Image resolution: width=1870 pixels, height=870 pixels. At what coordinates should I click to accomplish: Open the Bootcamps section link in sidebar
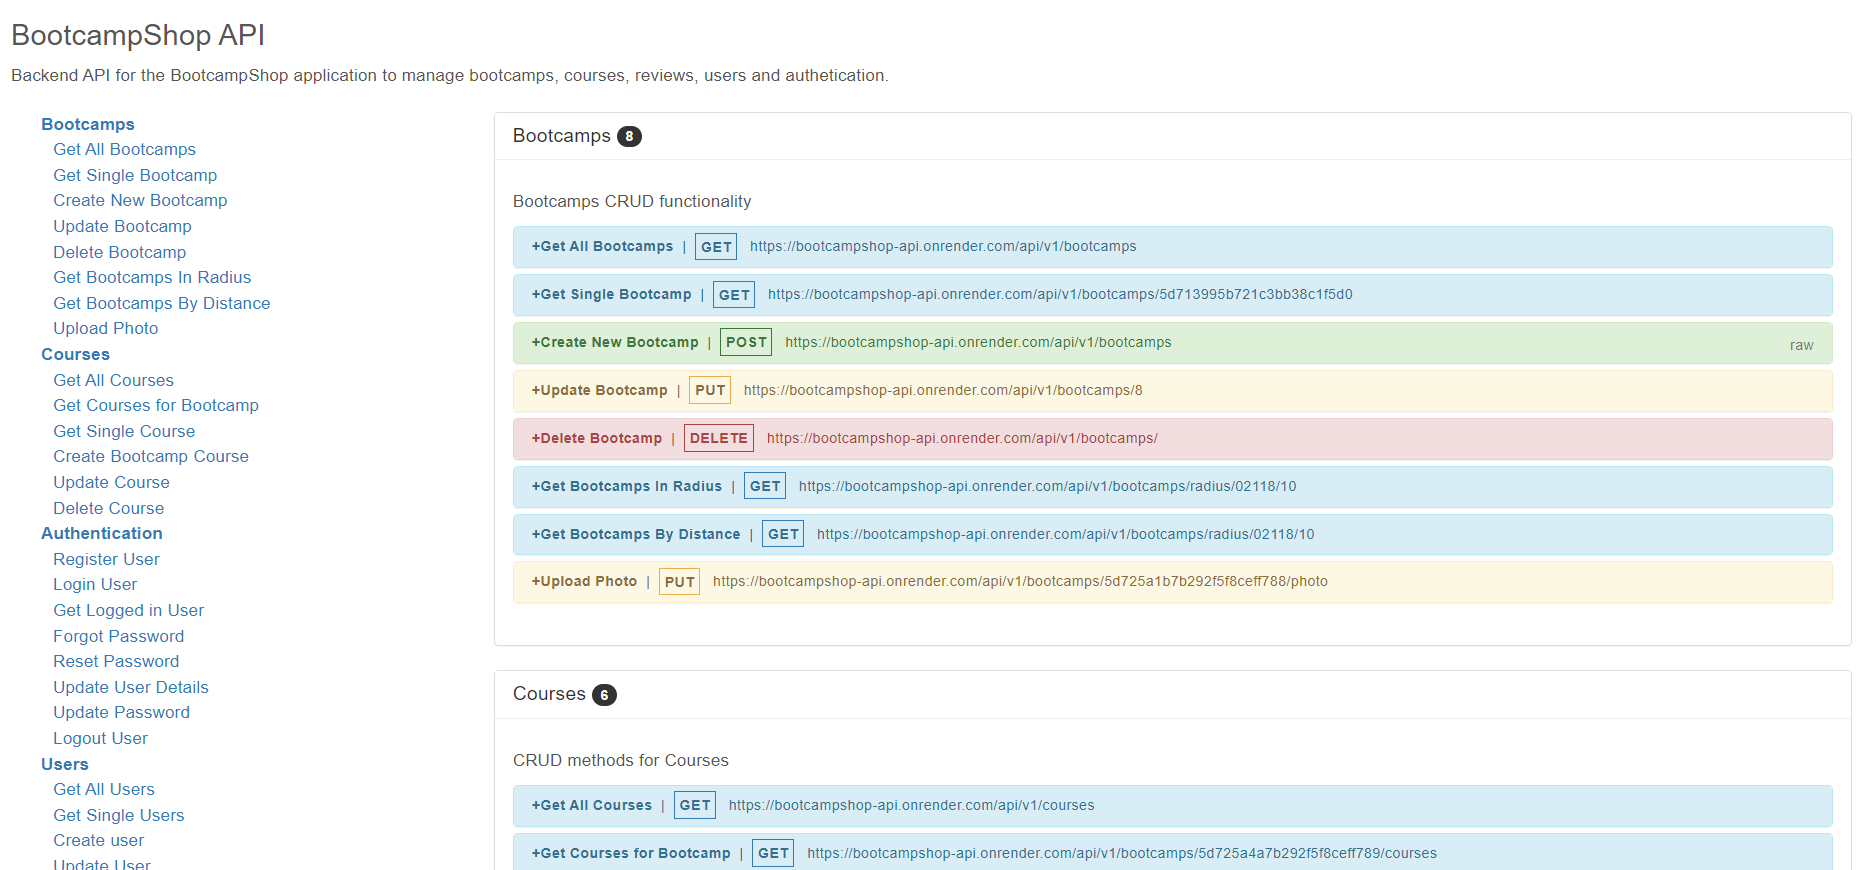point(88,124)
